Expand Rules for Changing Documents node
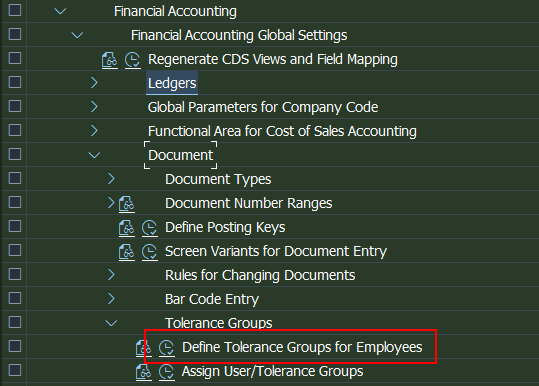Viewport: 539px width, 386px height. click(111, 275)
